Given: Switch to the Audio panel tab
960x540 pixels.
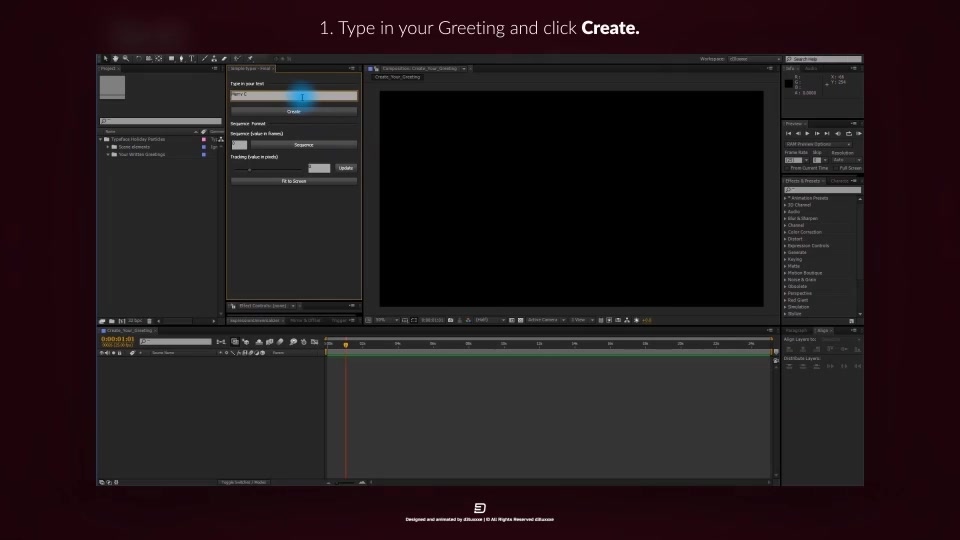Looking at the screenshot, I should 811,69.
